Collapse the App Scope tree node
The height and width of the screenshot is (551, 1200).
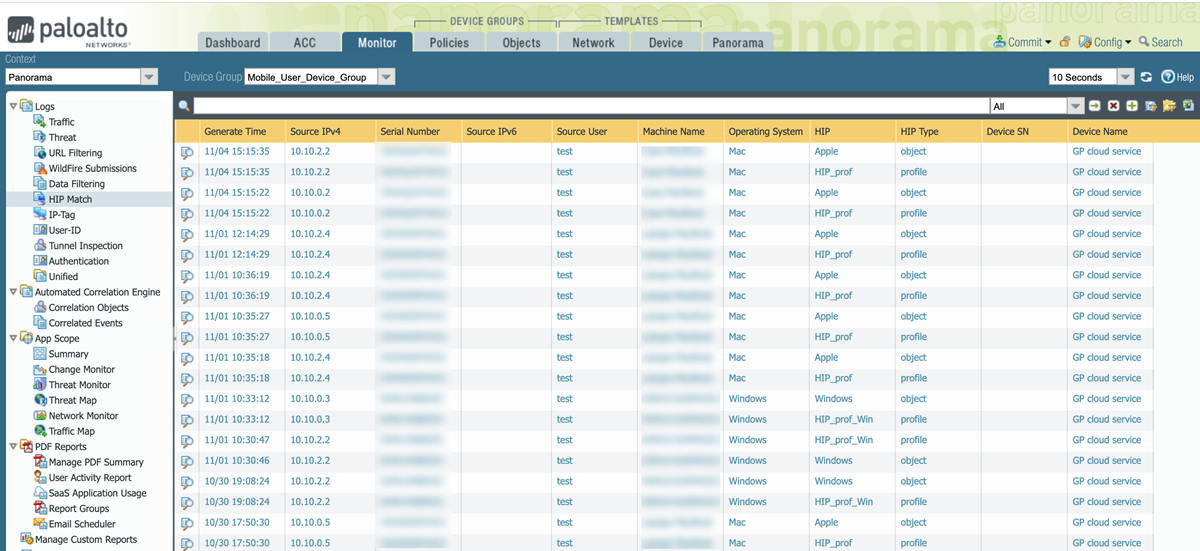point(13,338)
